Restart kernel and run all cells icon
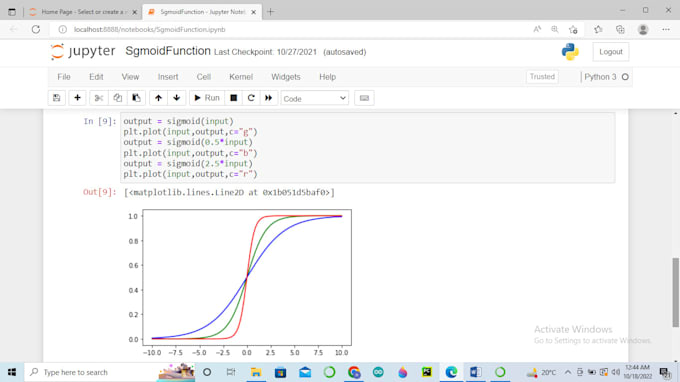 pos(268,98)
